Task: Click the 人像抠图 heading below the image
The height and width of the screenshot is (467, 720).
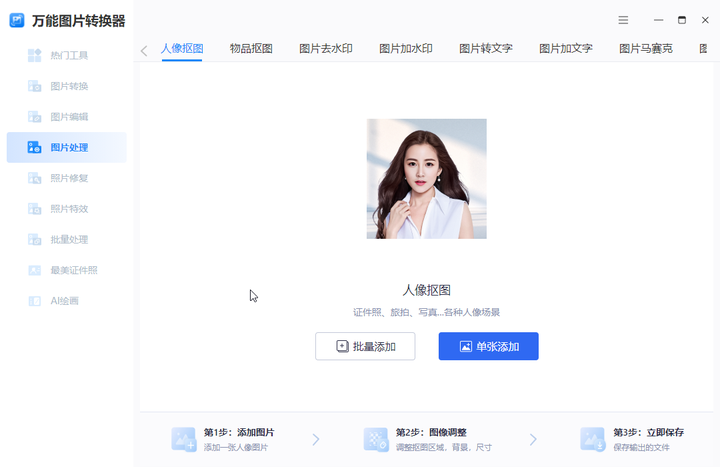Action: pyautogui.click(x=427, y=290)
